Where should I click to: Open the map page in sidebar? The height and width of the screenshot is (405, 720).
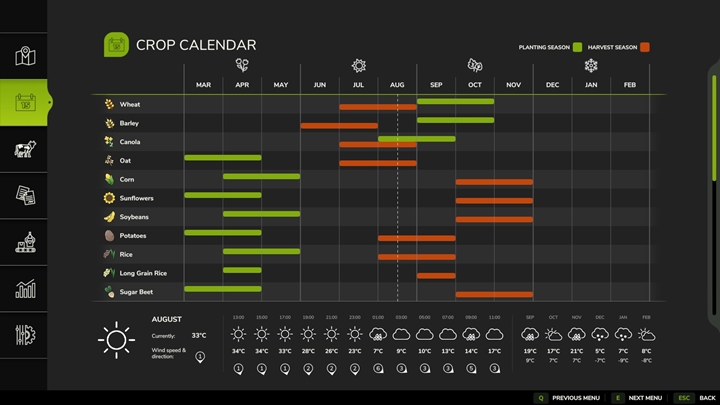25,56
